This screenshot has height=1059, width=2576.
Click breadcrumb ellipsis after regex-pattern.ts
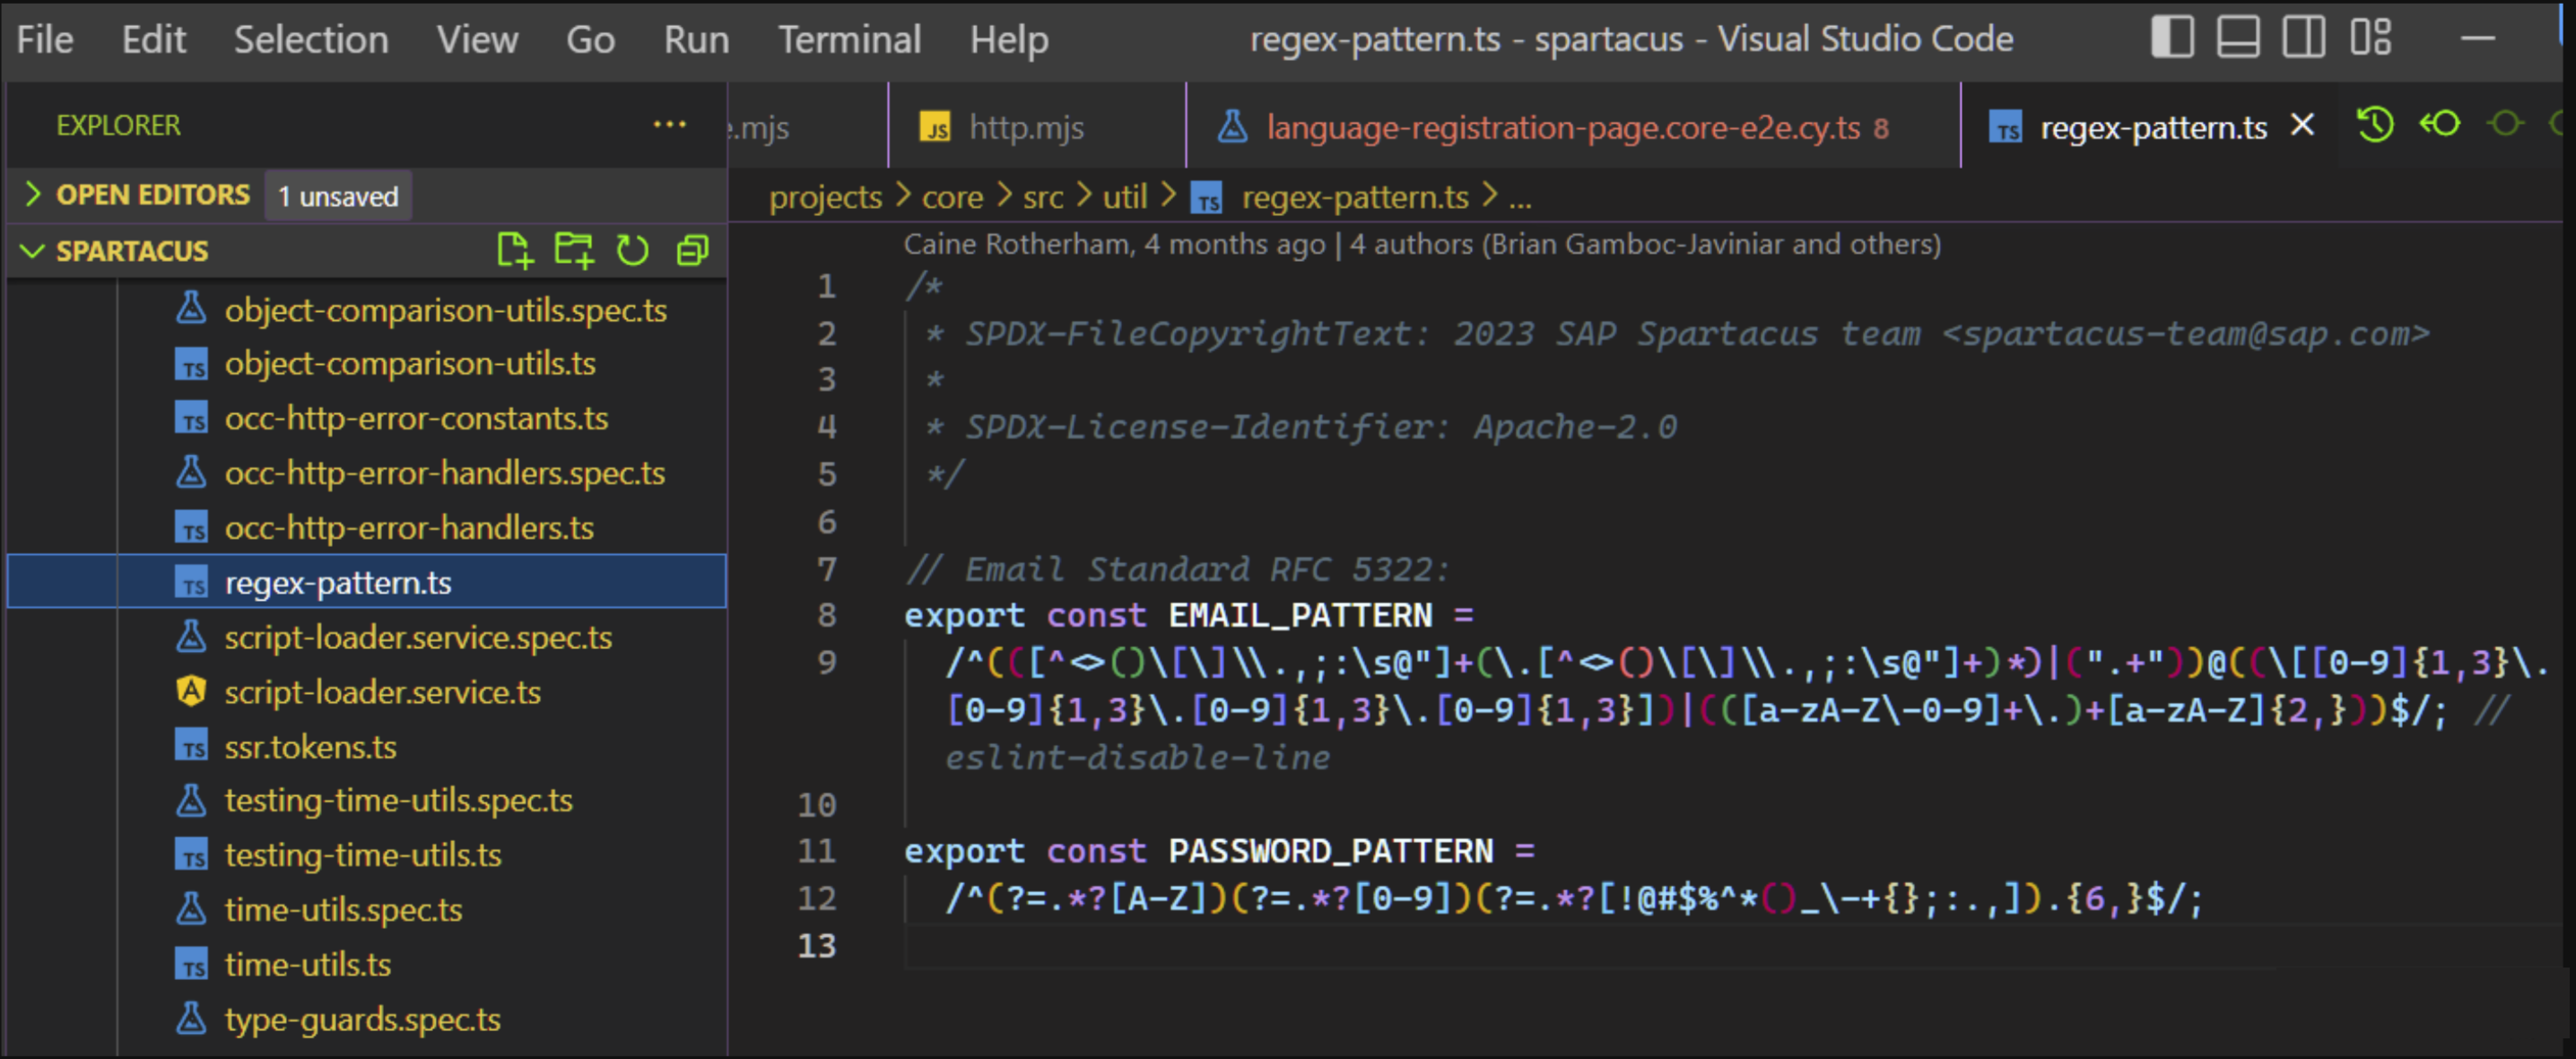[x=1520, y=197]
